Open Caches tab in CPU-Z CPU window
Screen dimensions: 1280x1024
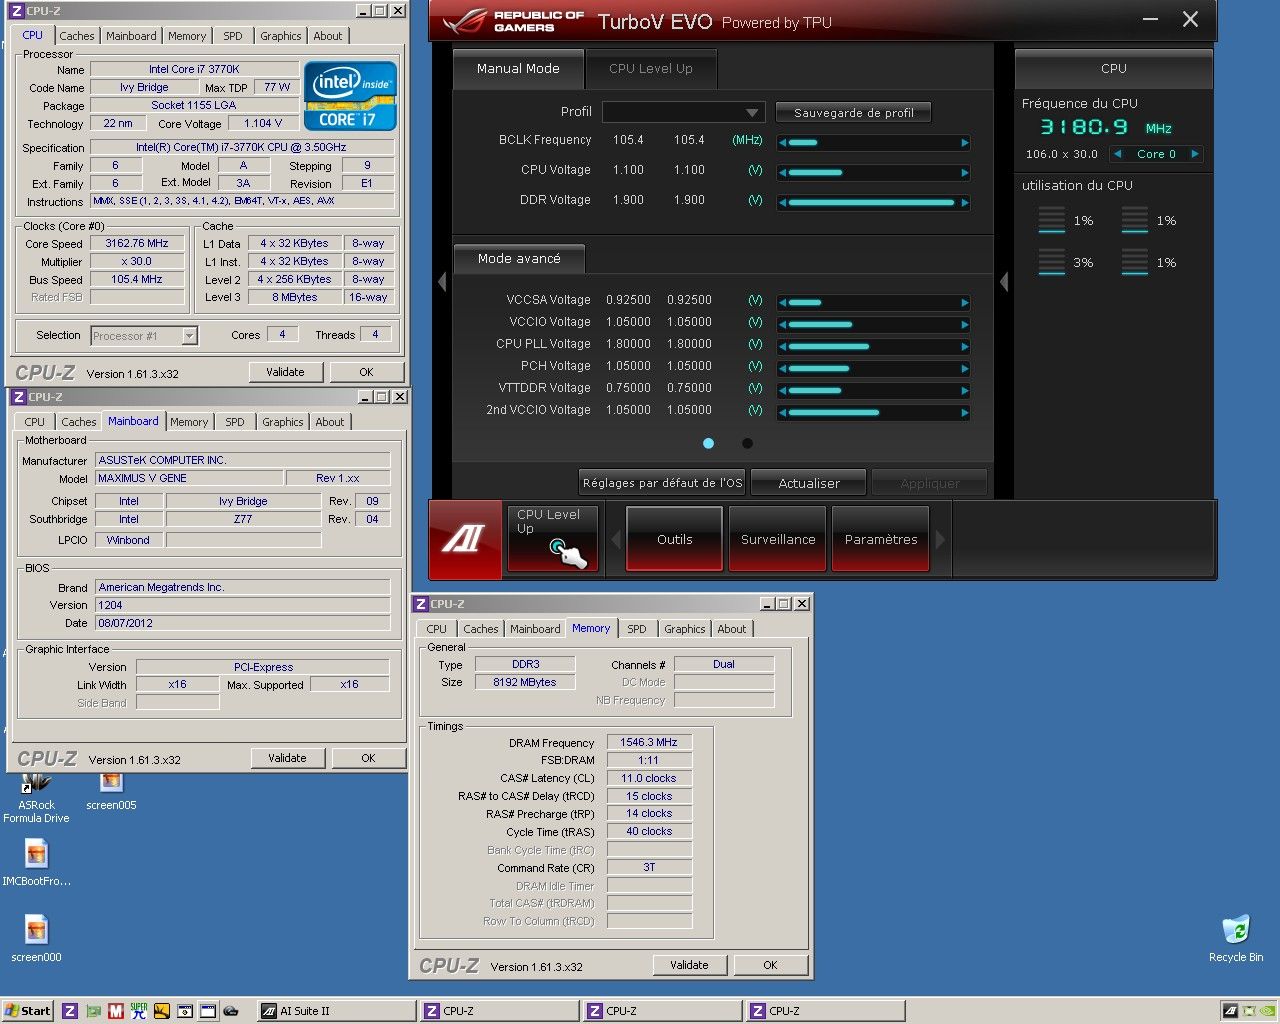point(77,36)
